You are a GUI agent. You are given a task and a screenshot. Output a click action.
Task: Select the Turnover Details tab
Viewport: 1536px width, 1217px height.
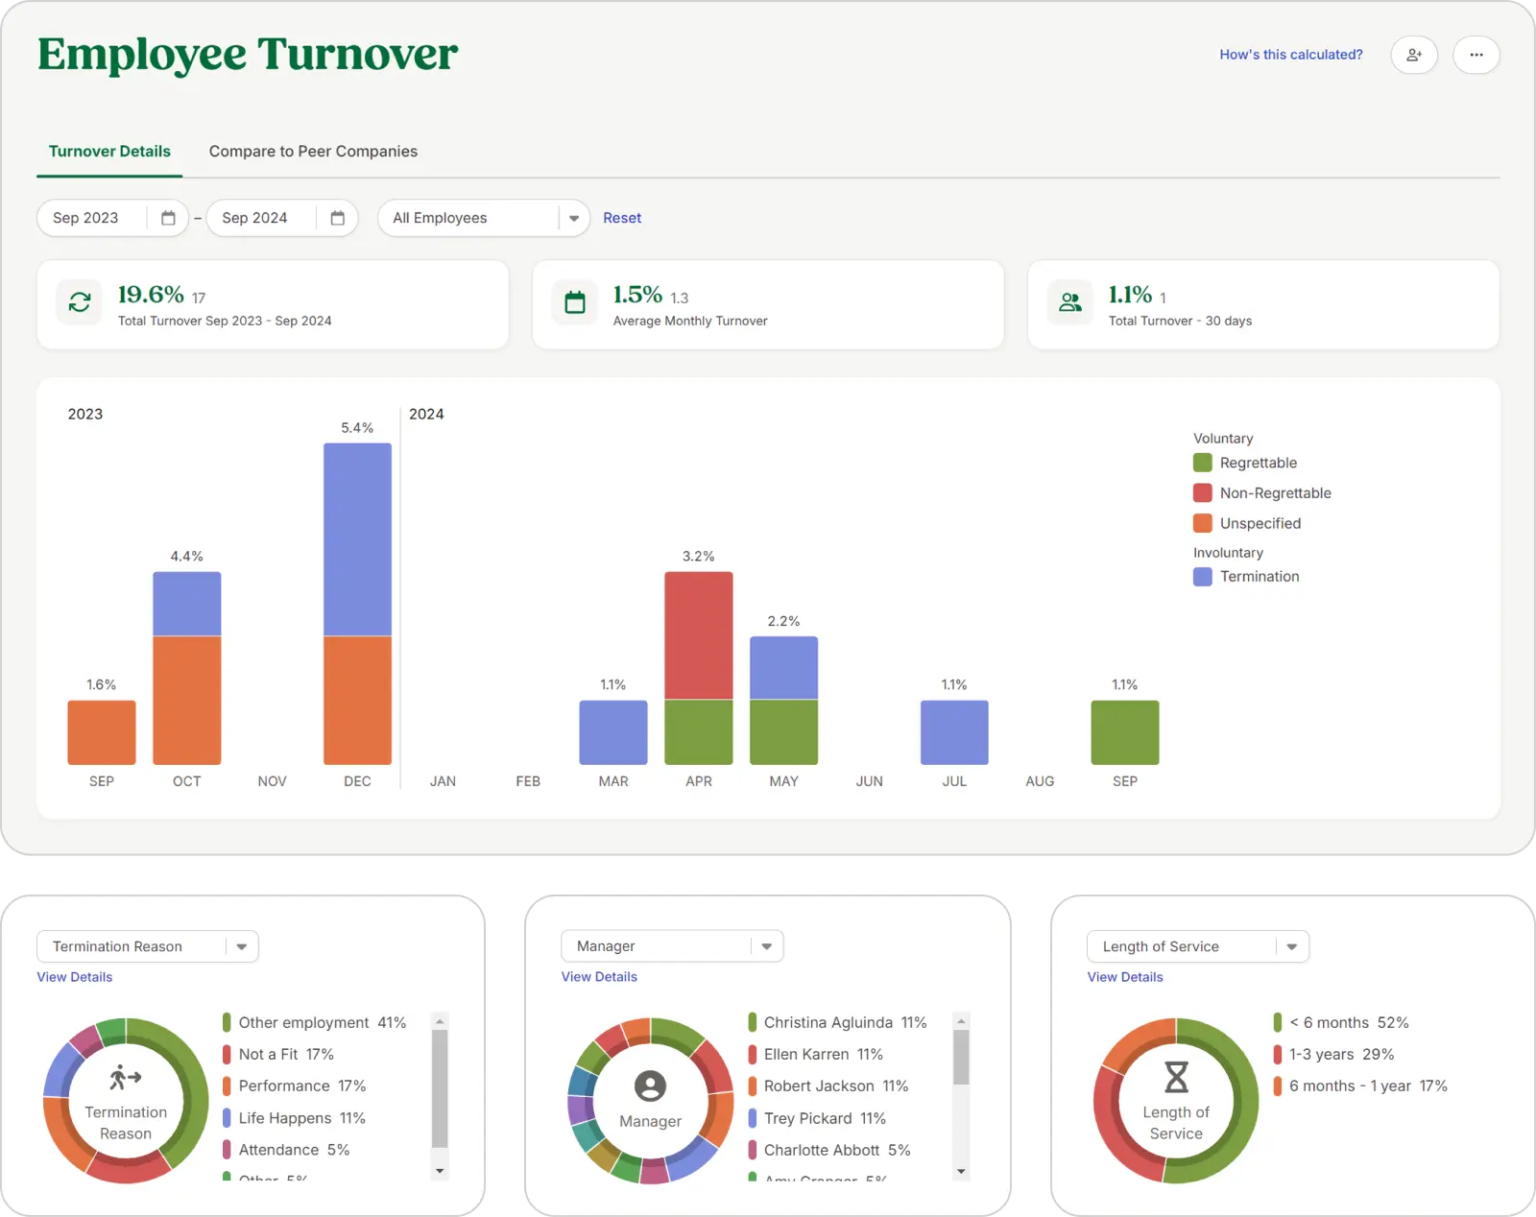tap(109, 151)
